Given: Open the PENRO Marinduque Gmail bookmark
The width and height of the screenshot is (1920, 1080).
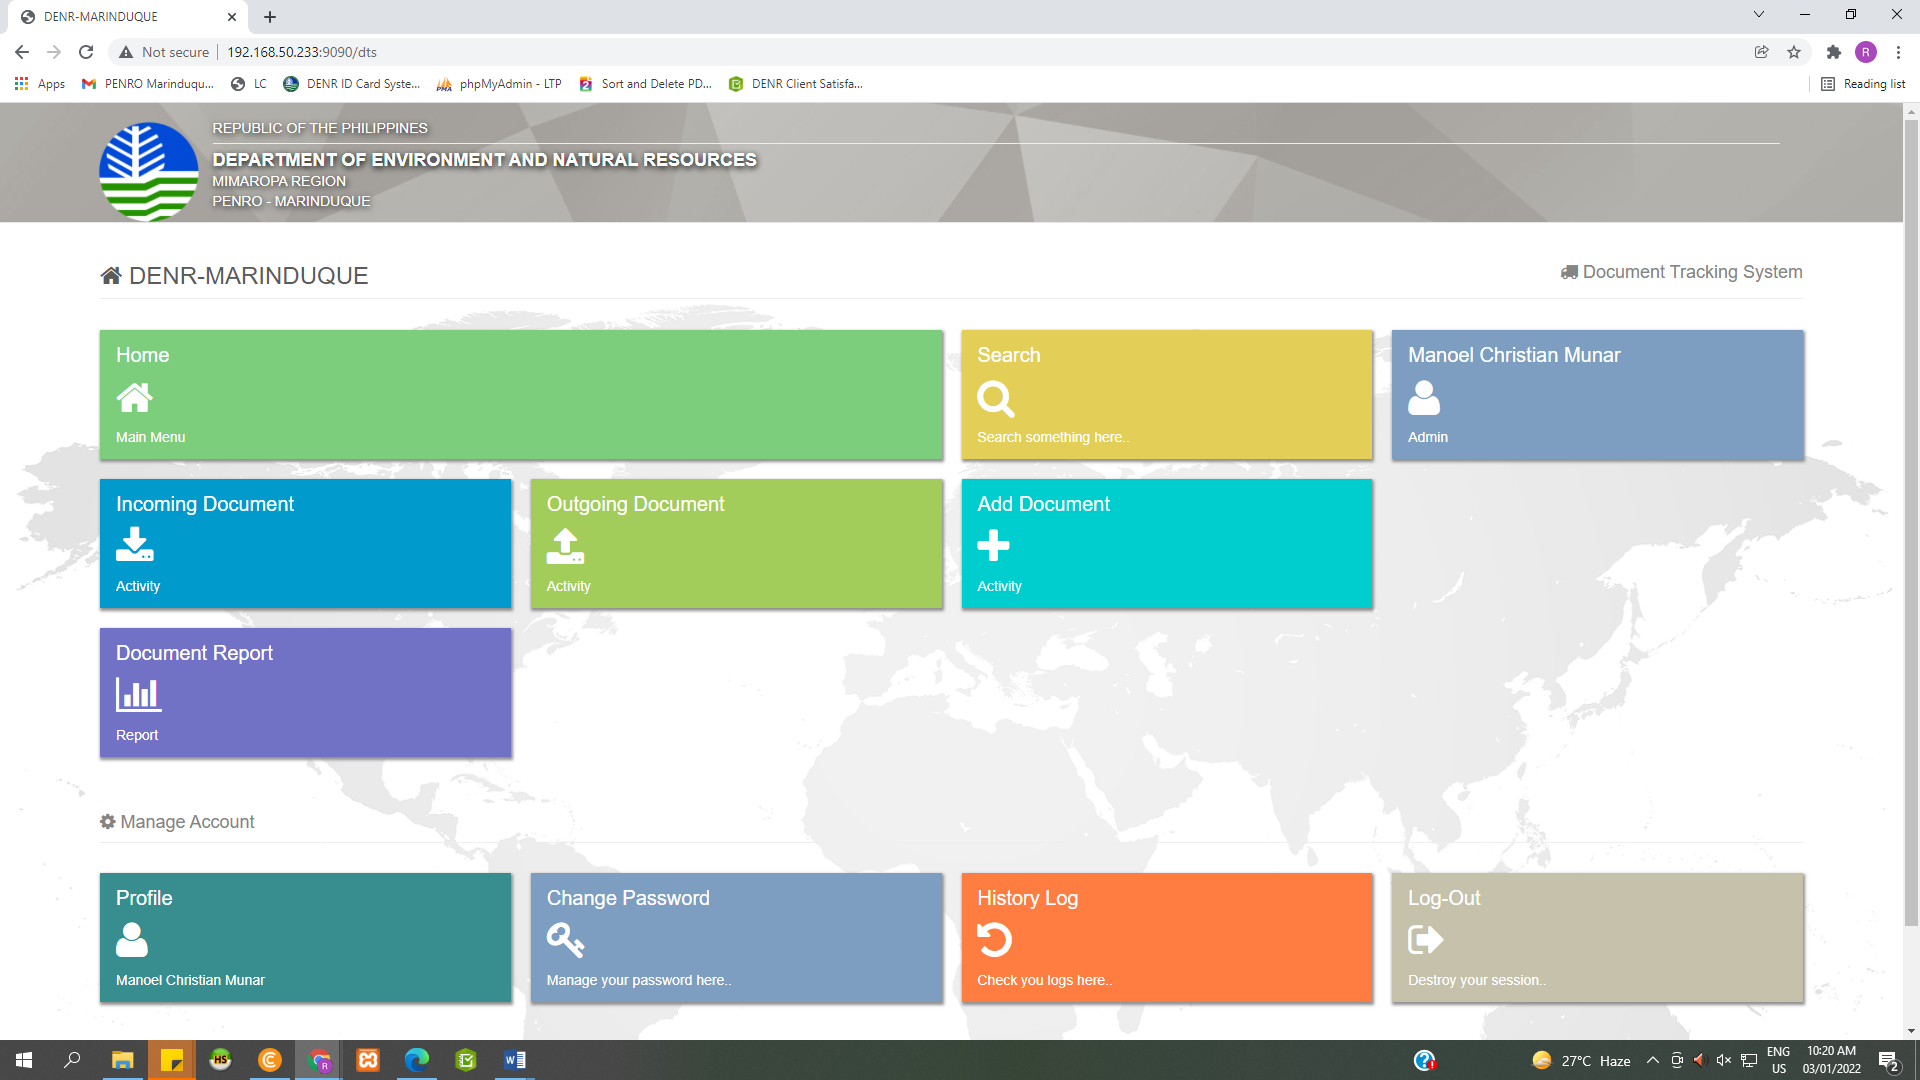Looking at the screenshot, I should coord(148,84).
